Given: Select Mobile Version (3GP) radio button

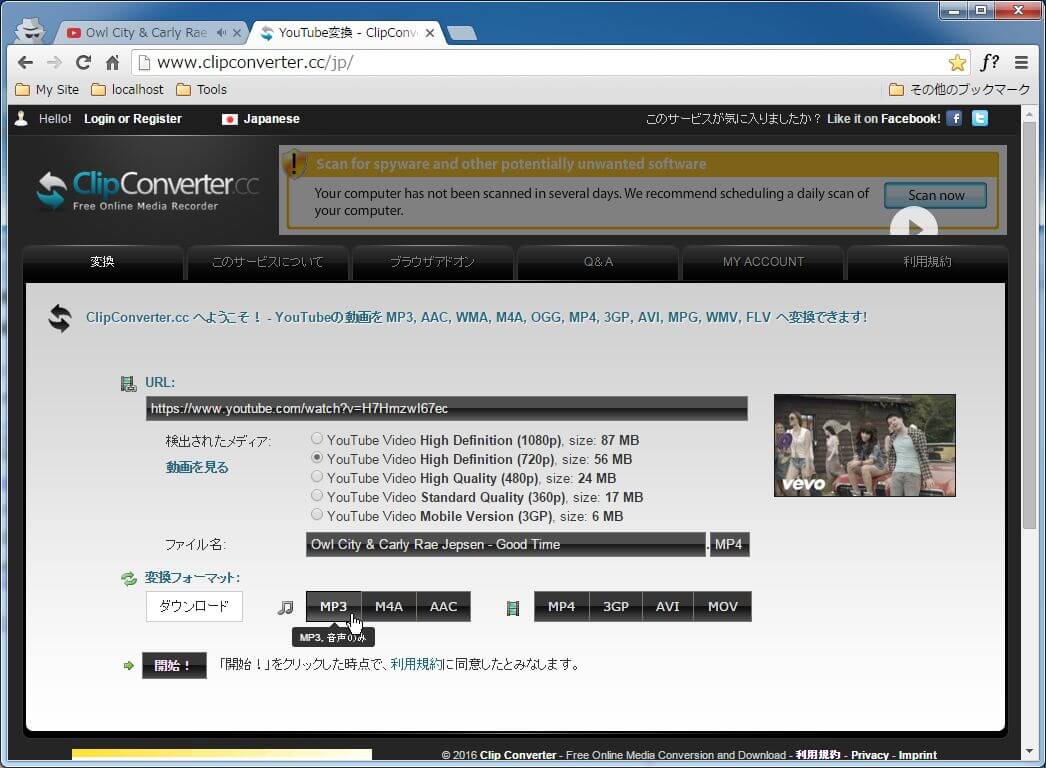Looking at the screenshot, I should click(x=317, y=515).
